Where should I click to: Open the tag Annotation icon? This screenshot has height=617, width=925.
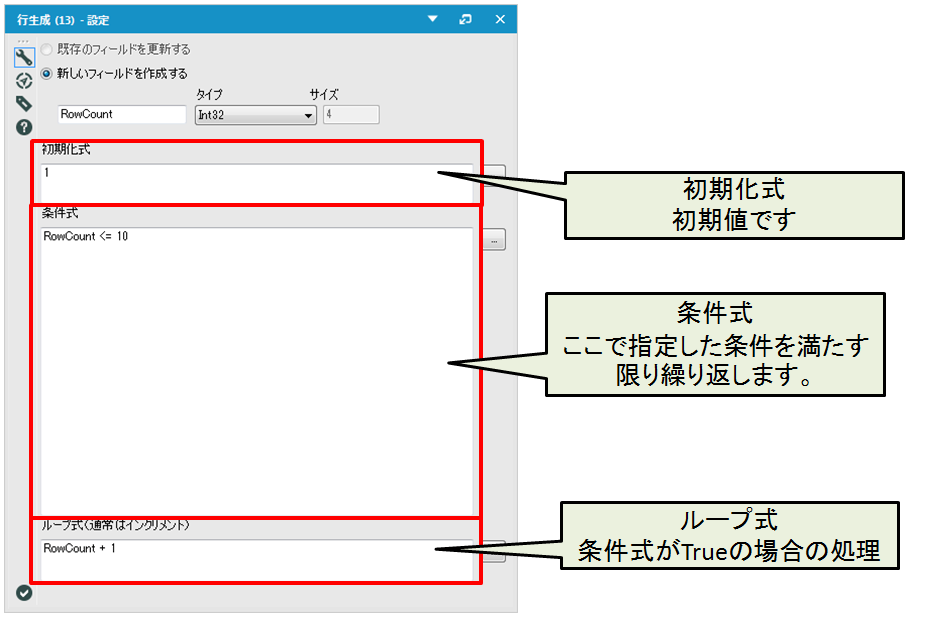coord(24,104)
